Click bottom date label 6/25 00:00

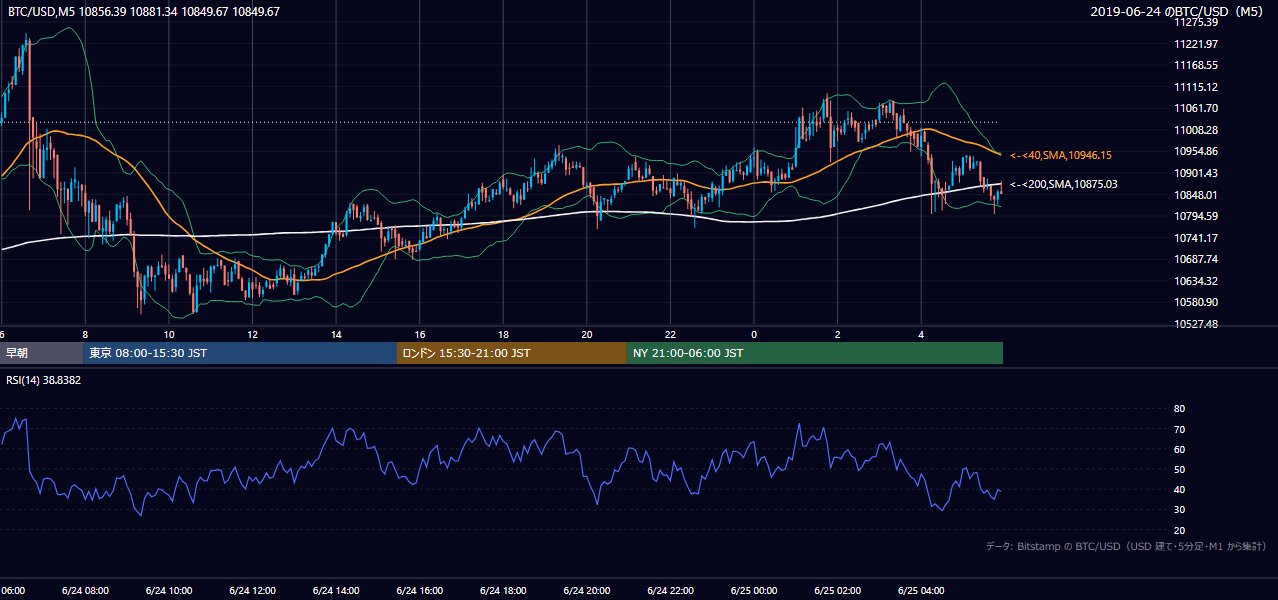pyautogui.click(x=754, y=591)
